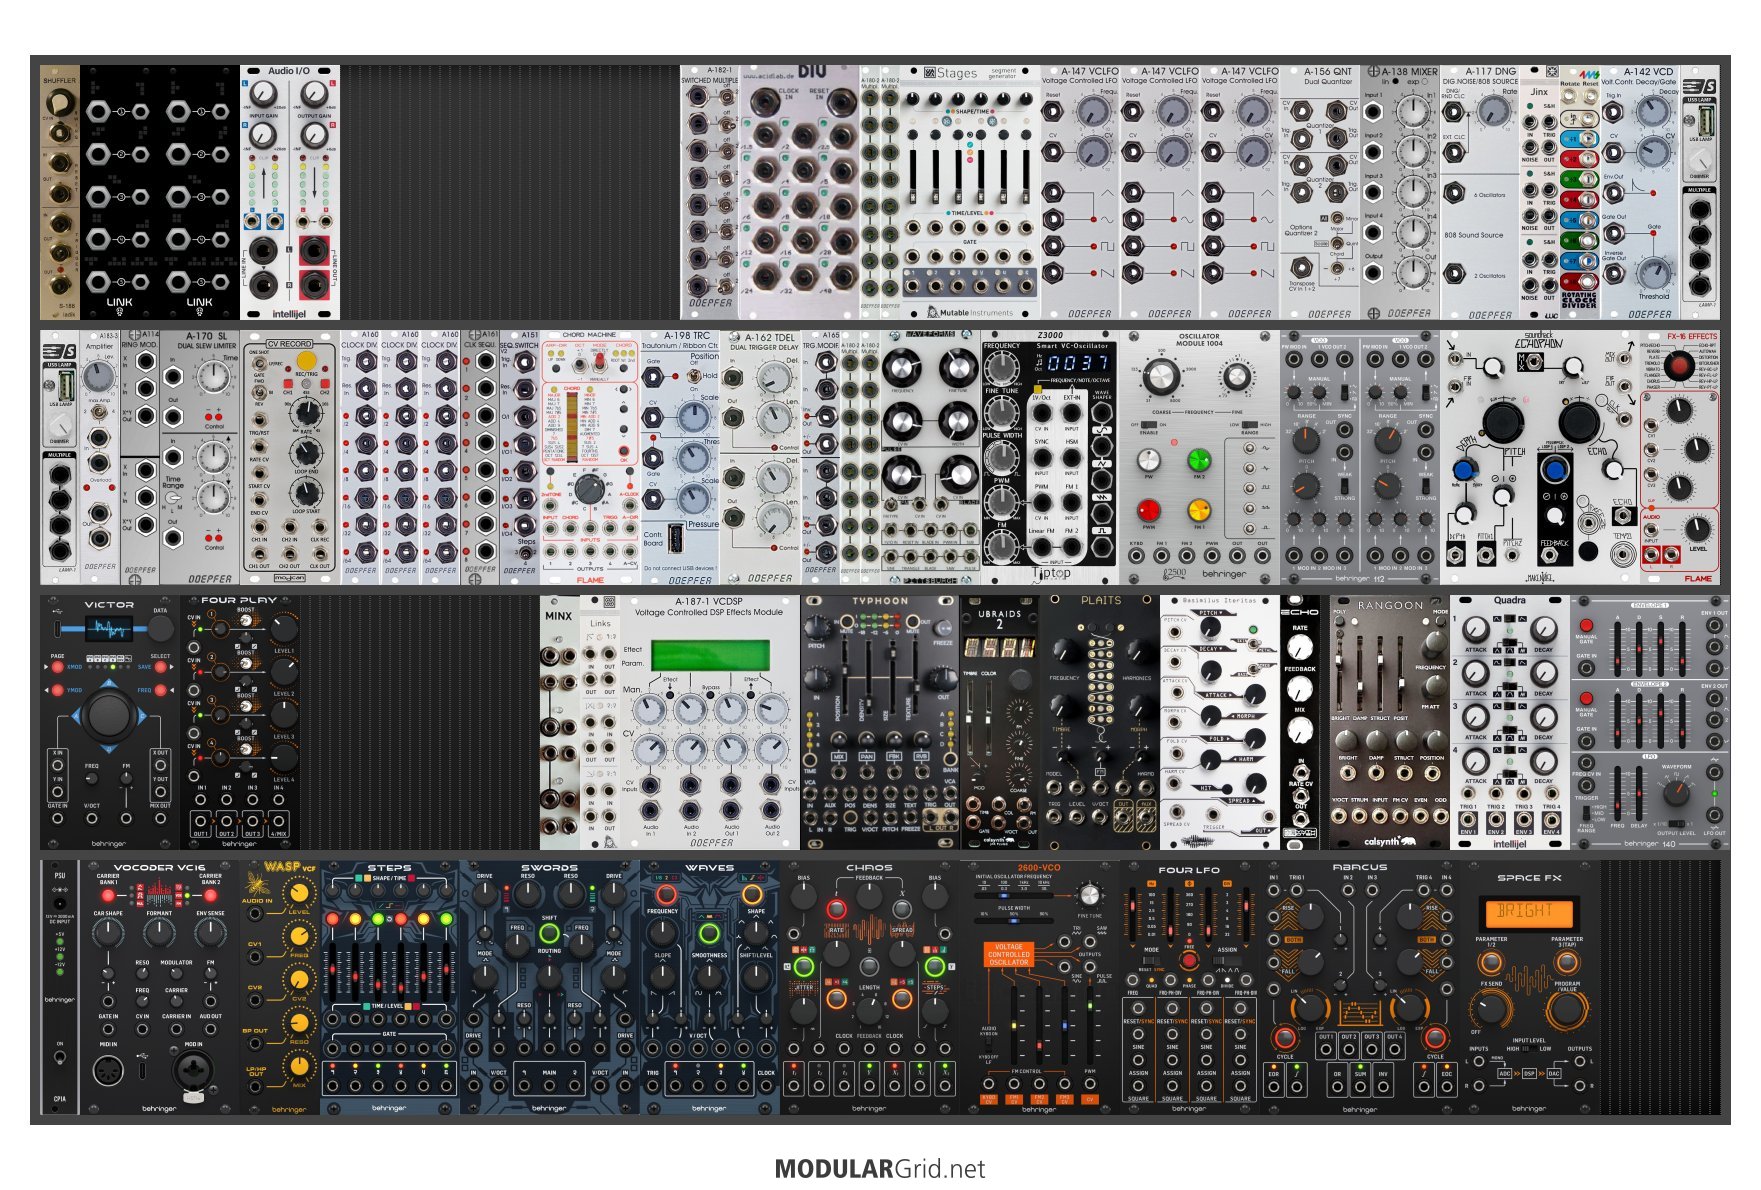Select the Rangoon module
The image size is (1761, 1190).
1390,722
